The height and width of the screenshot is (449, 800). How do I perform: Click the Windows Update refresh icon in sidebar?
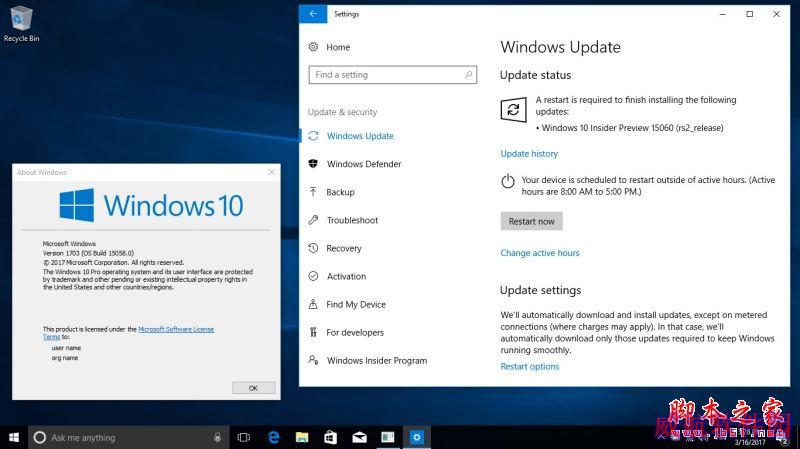(x=313, y=136)
